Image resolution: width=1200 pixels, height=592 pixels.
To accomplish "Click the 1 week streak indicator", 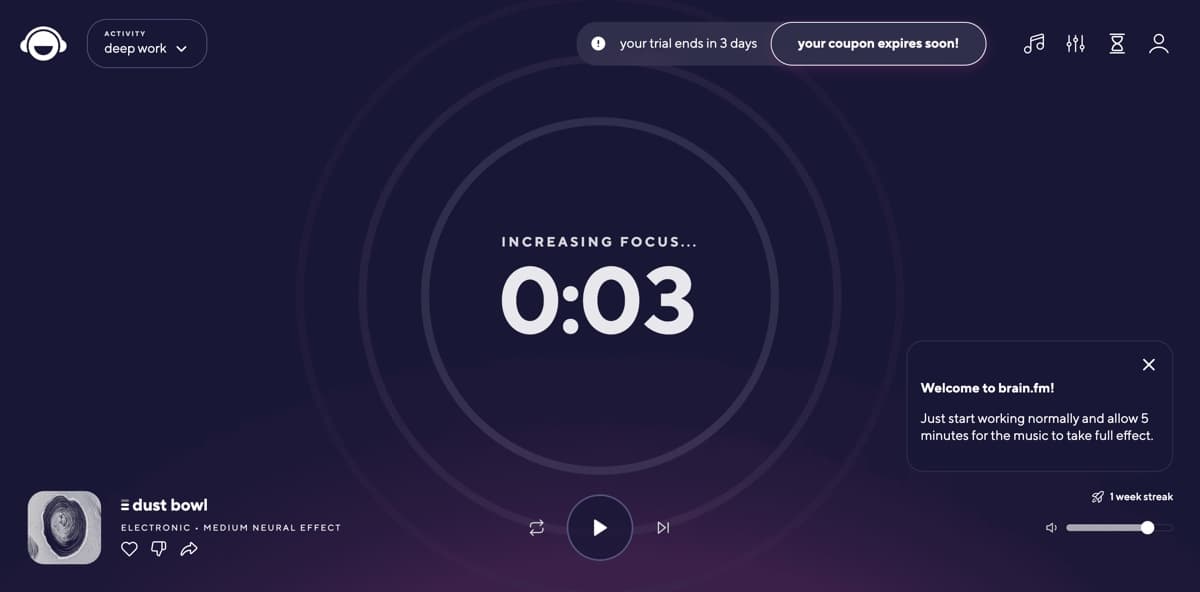I will 1132,497.
